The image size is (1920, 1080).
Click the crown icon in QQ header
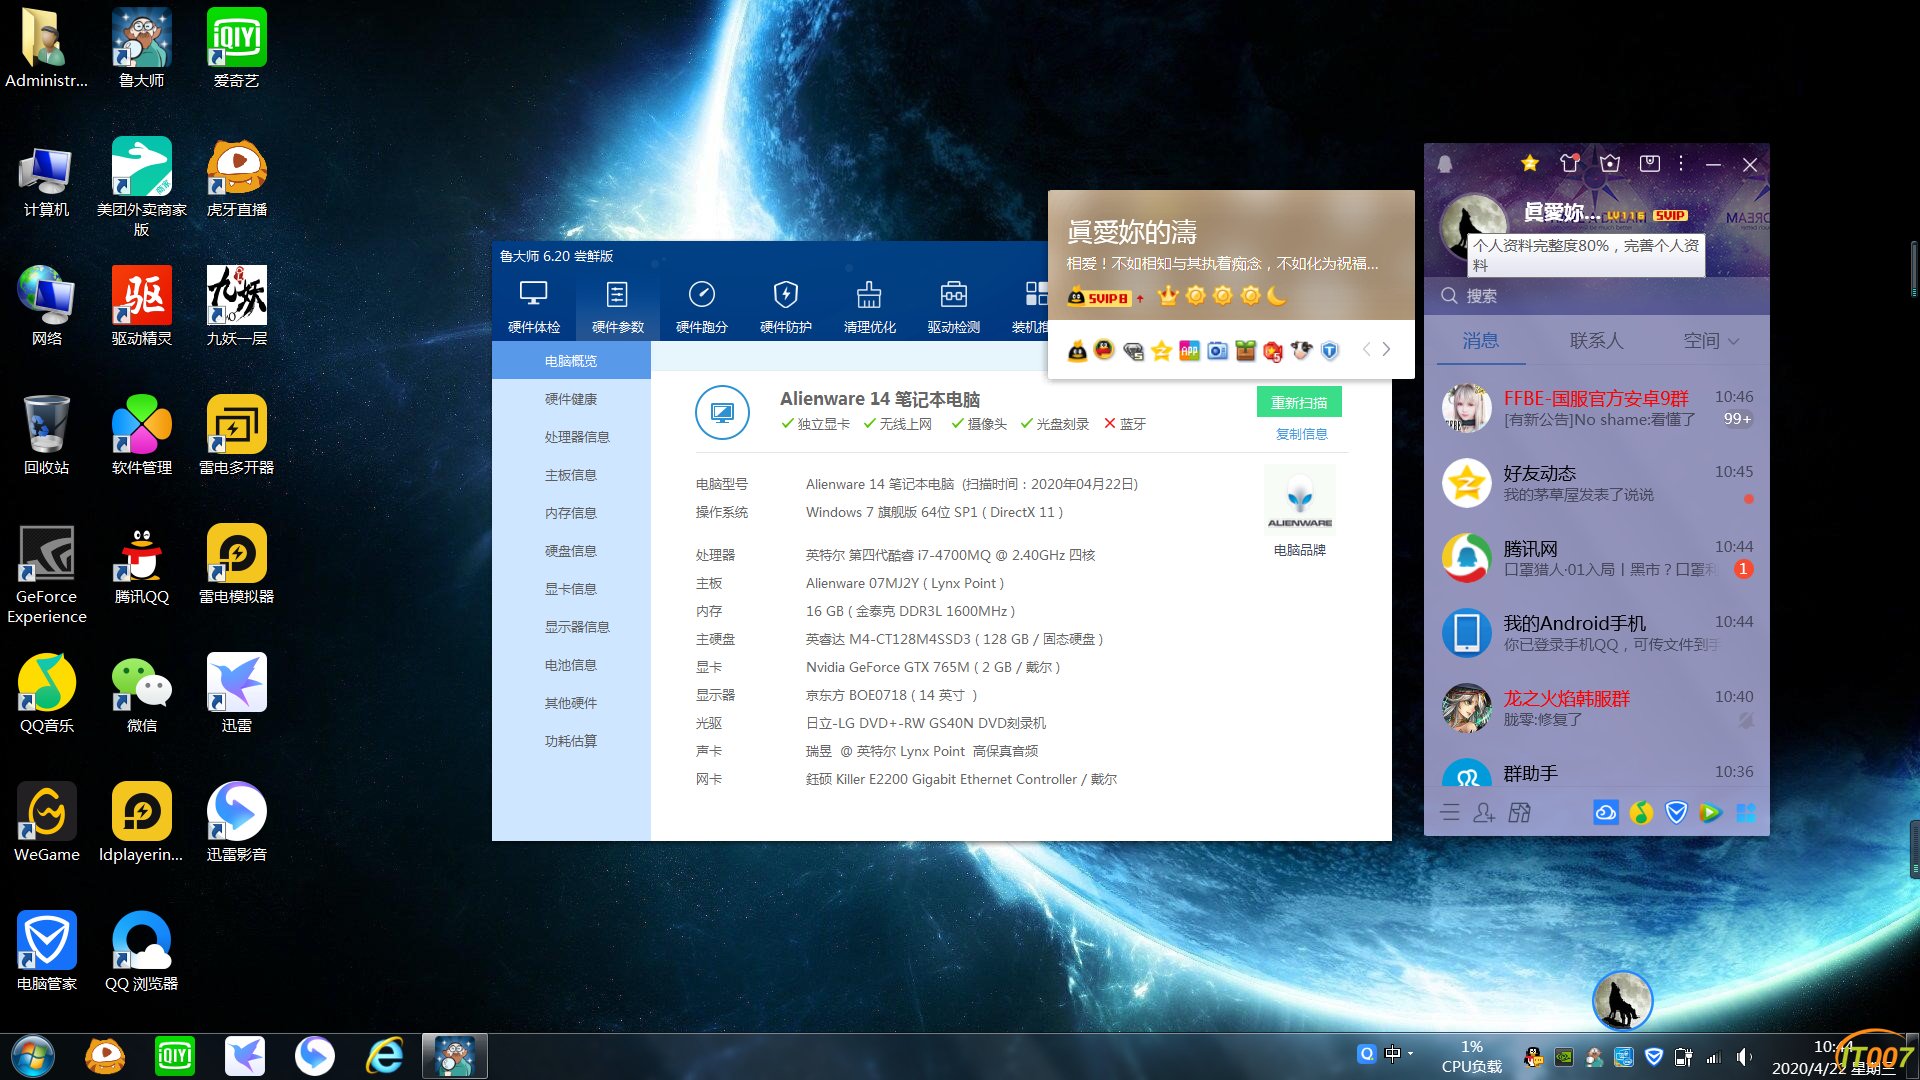point(1610,163)
